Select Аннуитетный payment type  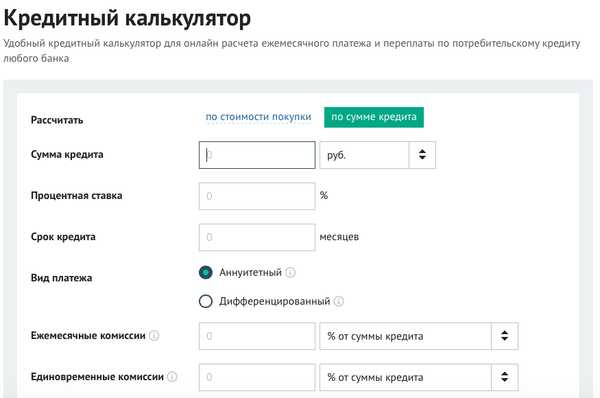(205, 272)
